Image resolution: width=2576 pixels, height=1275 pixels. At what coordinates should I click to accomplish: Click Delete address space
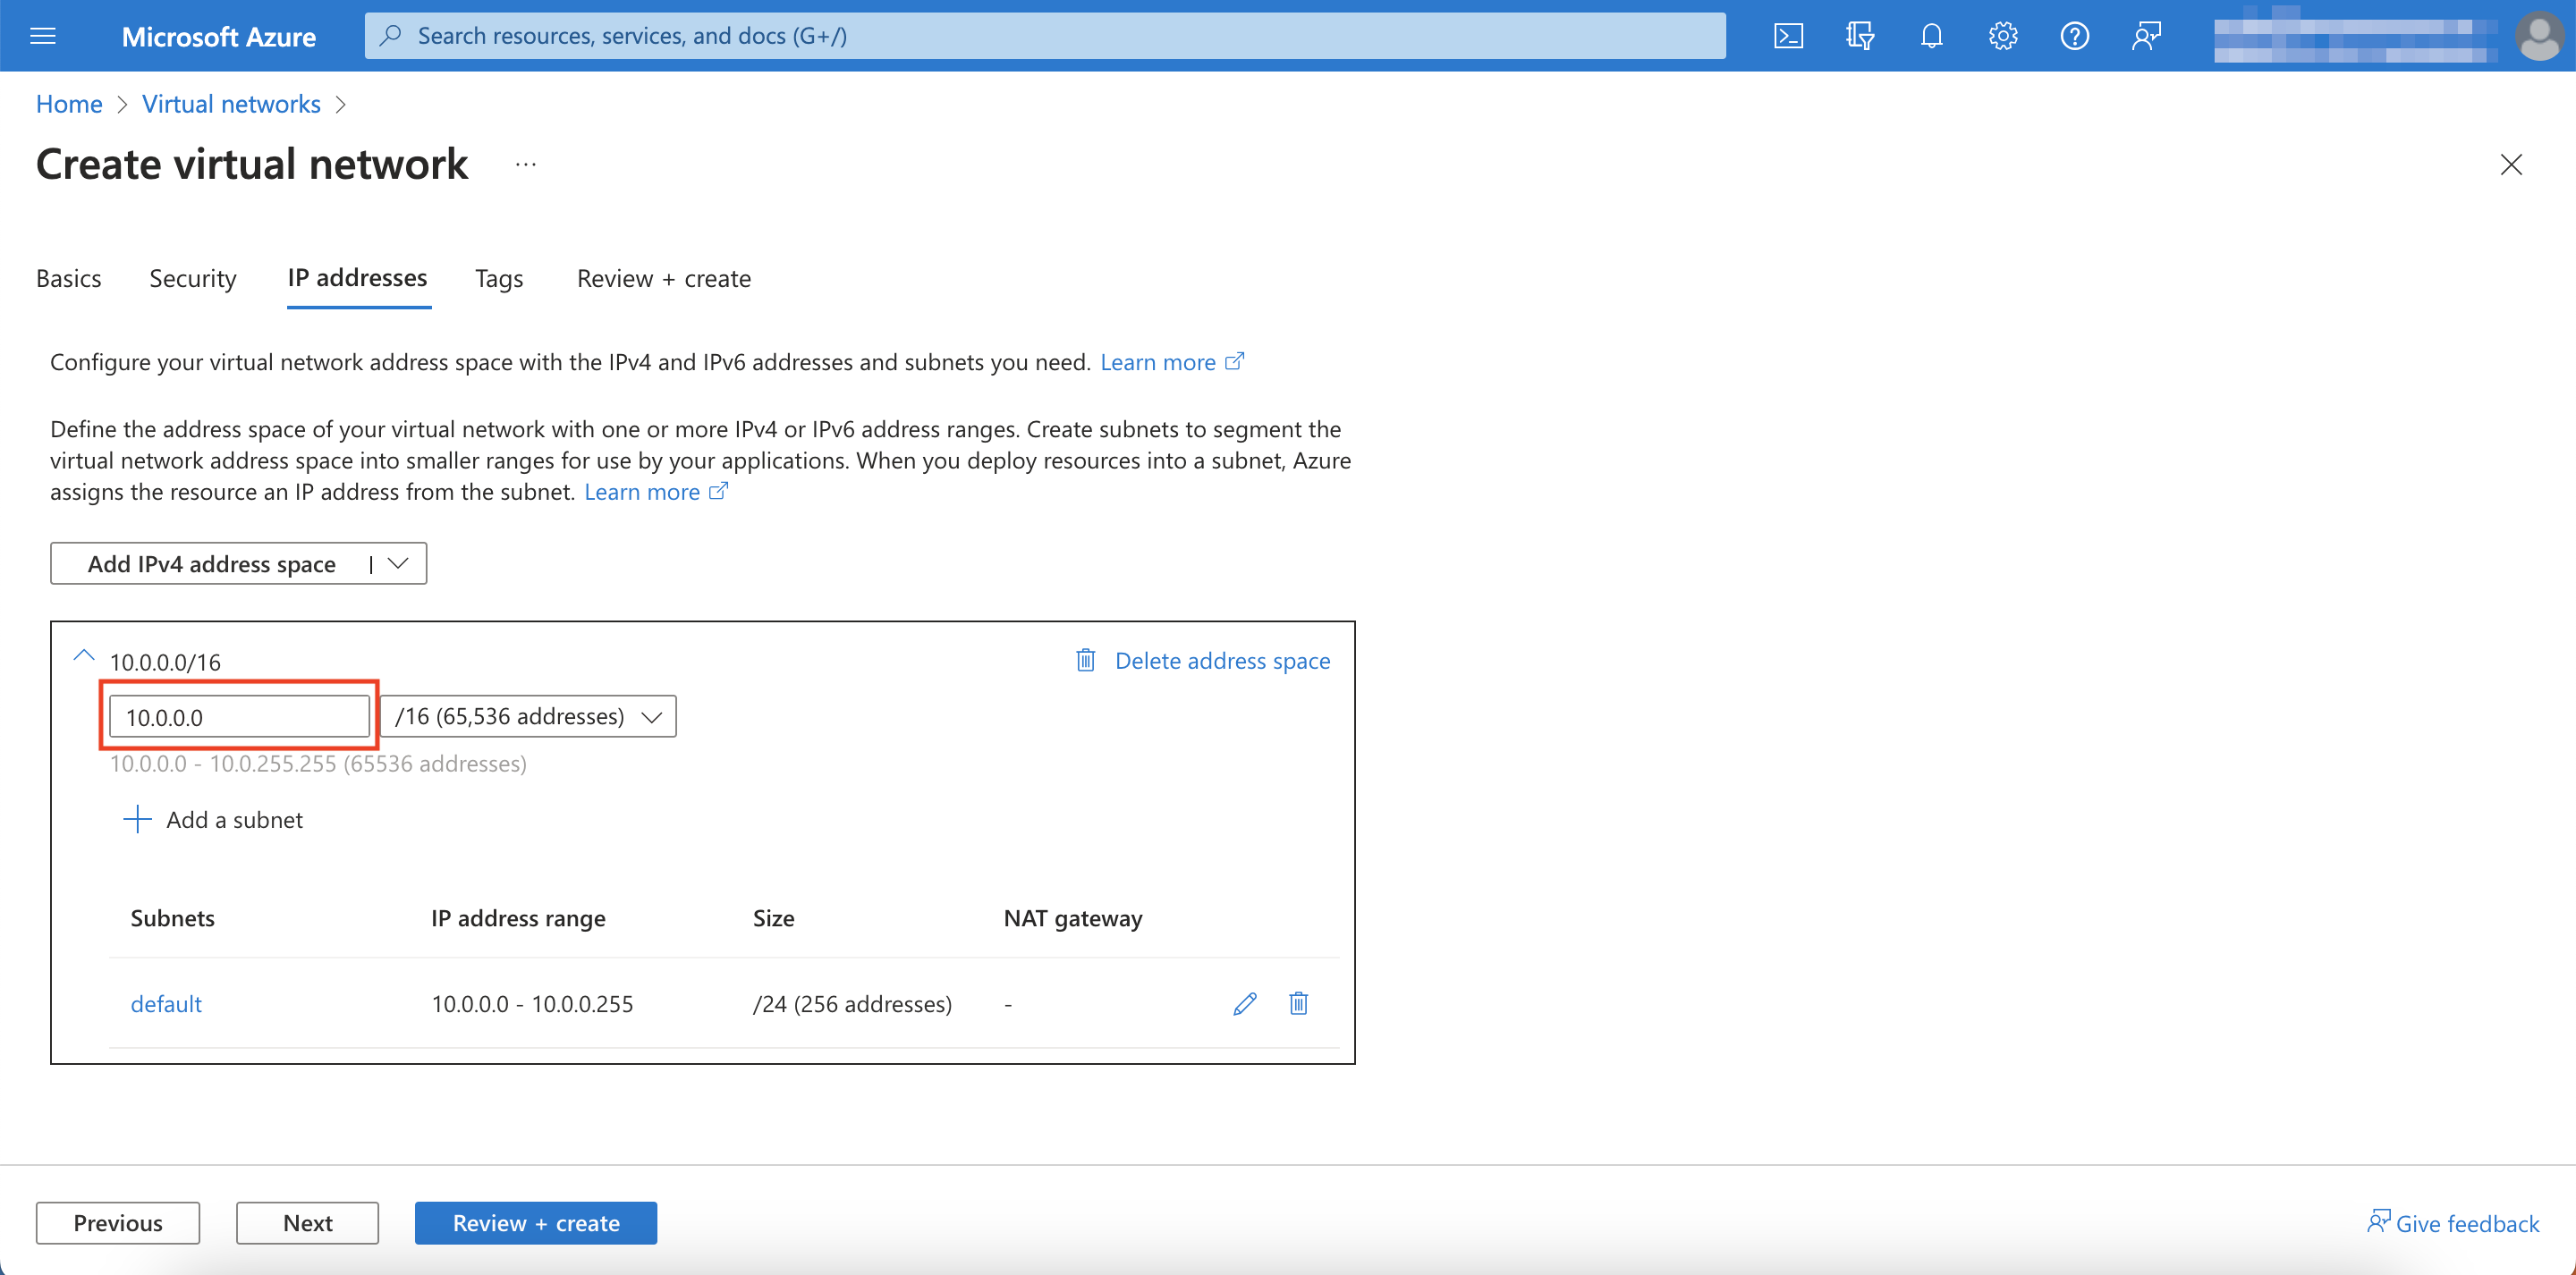pyautogui.click(x=1222, y=660)
